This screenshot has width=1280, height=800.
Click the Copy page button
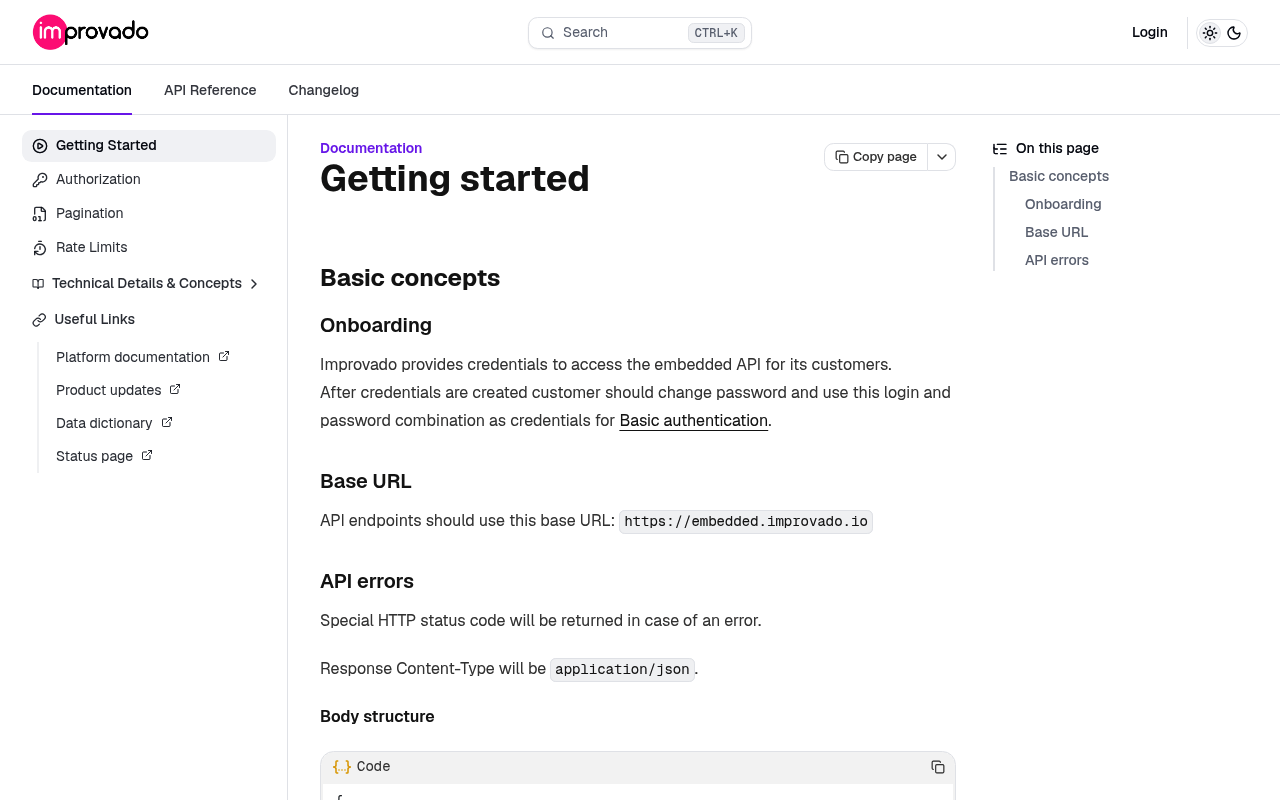876,157
